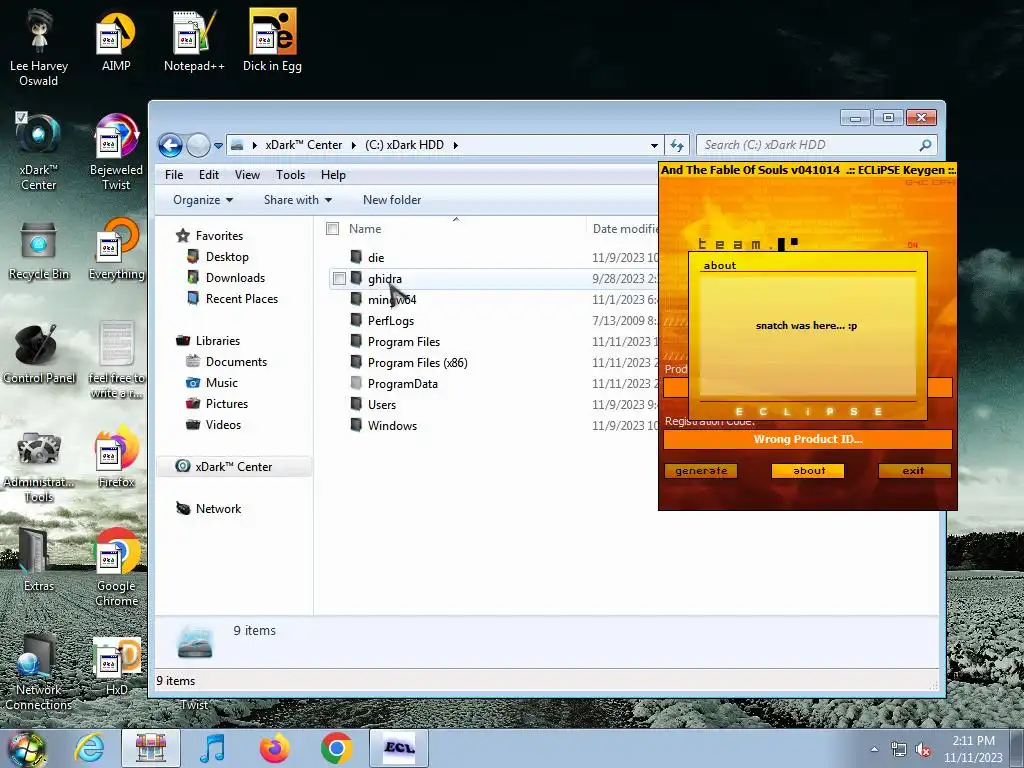Select Pictures under Libraries

pos(227,404)
